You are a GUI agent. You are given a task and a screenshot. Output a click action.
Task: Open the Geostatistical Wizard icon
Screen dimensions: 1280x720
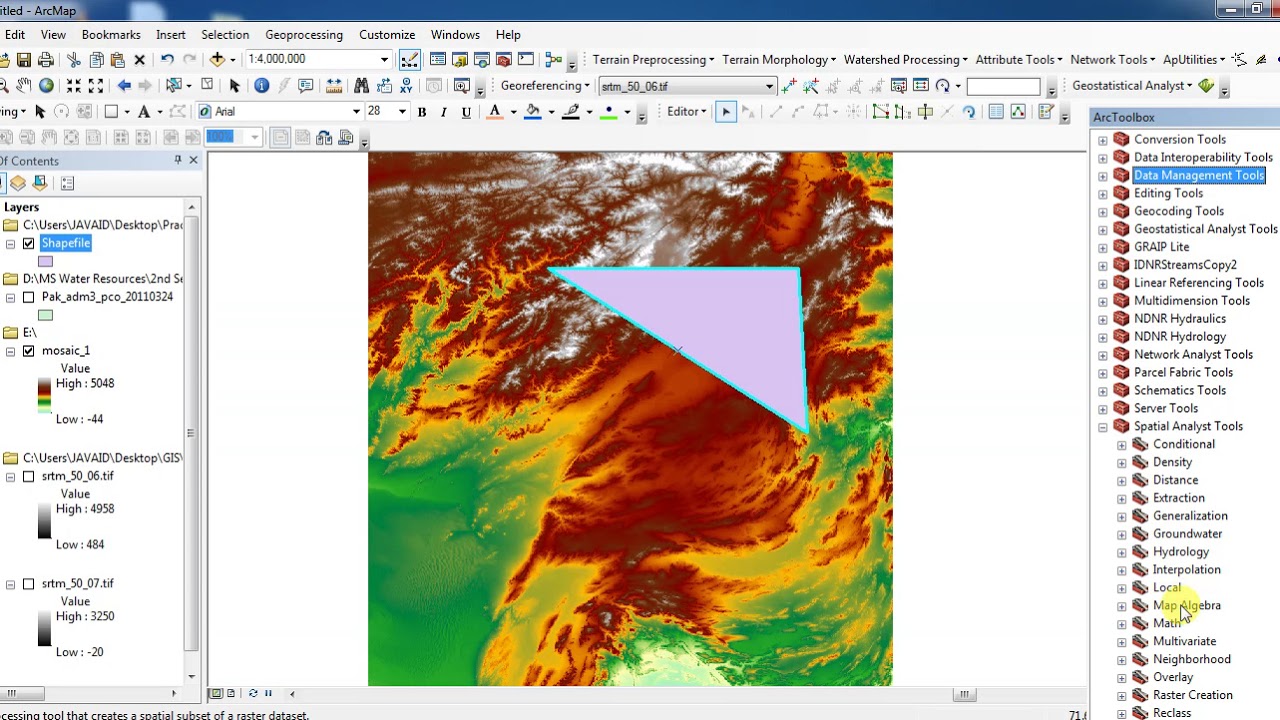coord(1206,85)
